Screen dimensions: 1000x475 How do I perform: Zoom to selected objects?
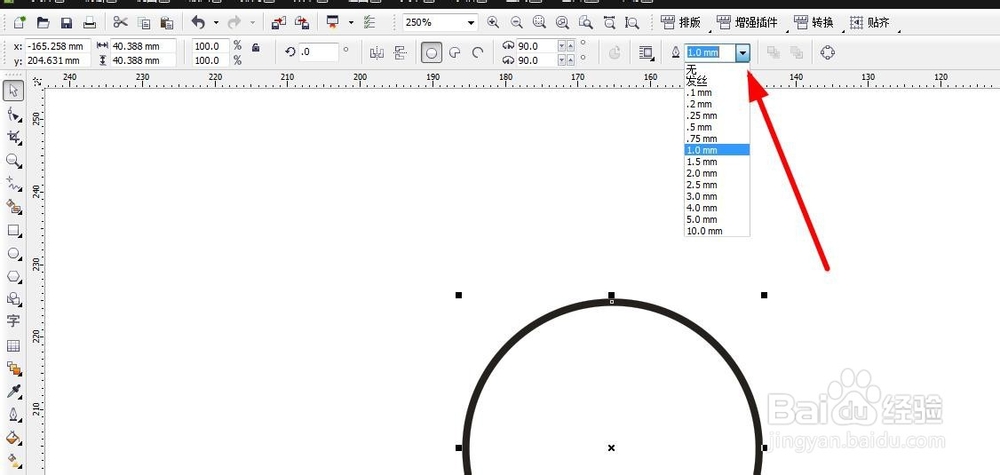click(x=540, y=22)
